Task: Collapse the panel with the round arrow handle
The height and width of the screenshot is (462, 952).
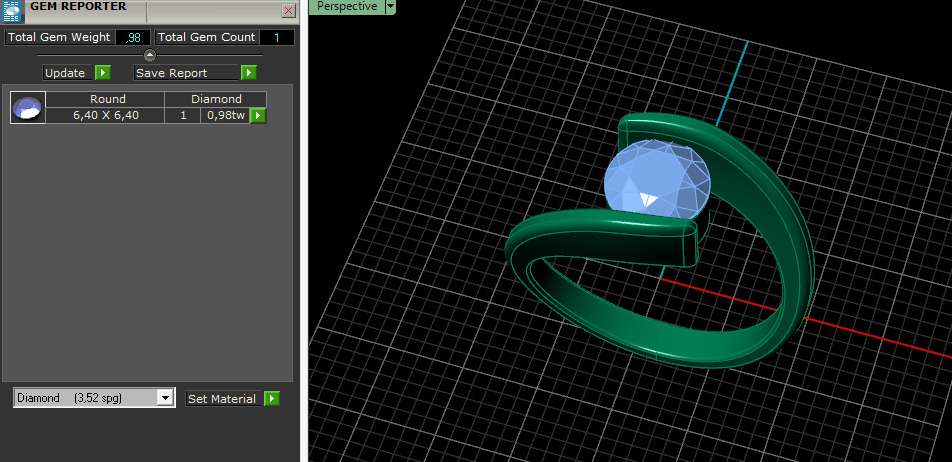Action: pyautogui.click(x=150, y=55)
